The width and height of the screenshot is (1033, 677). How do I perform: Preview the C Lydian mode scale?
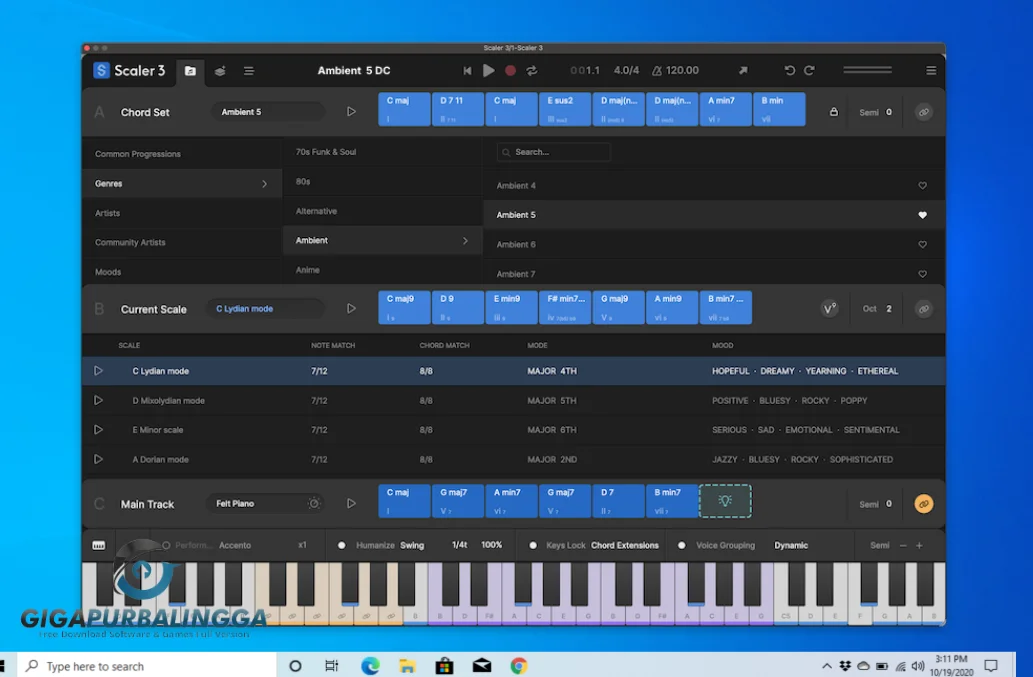pos(98,371)
